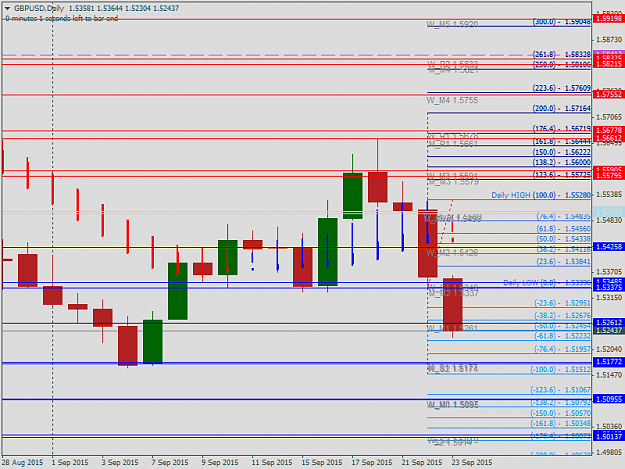The height and width of the screenshot is (469, 625).
Task: Click the (-100.0) - 1.51512 Fibonacci label
Action: click(x=560, y=370)
